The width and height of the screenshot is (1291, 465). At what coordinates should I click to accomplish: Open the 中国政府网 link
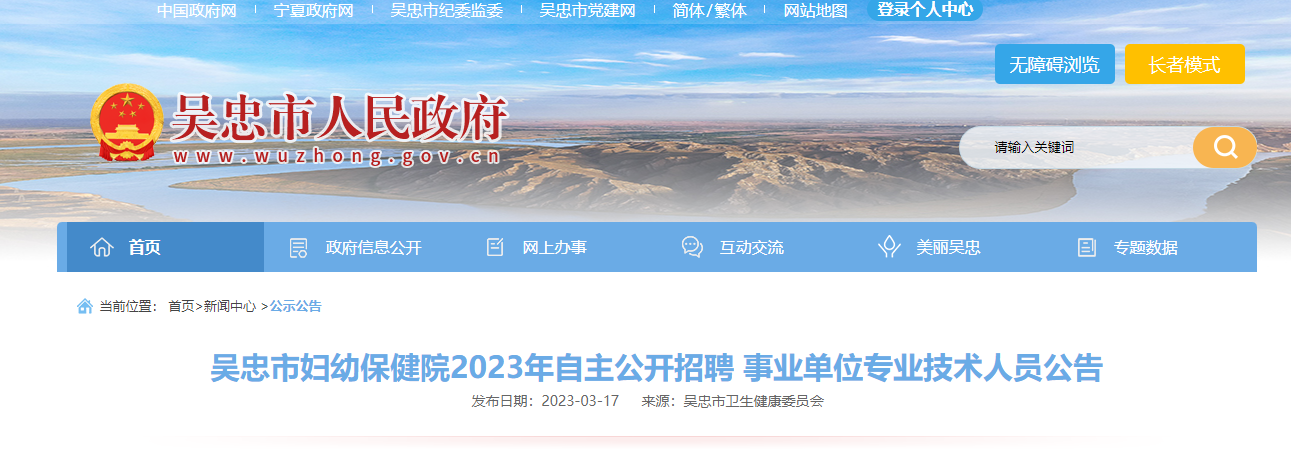click(197, 11)
